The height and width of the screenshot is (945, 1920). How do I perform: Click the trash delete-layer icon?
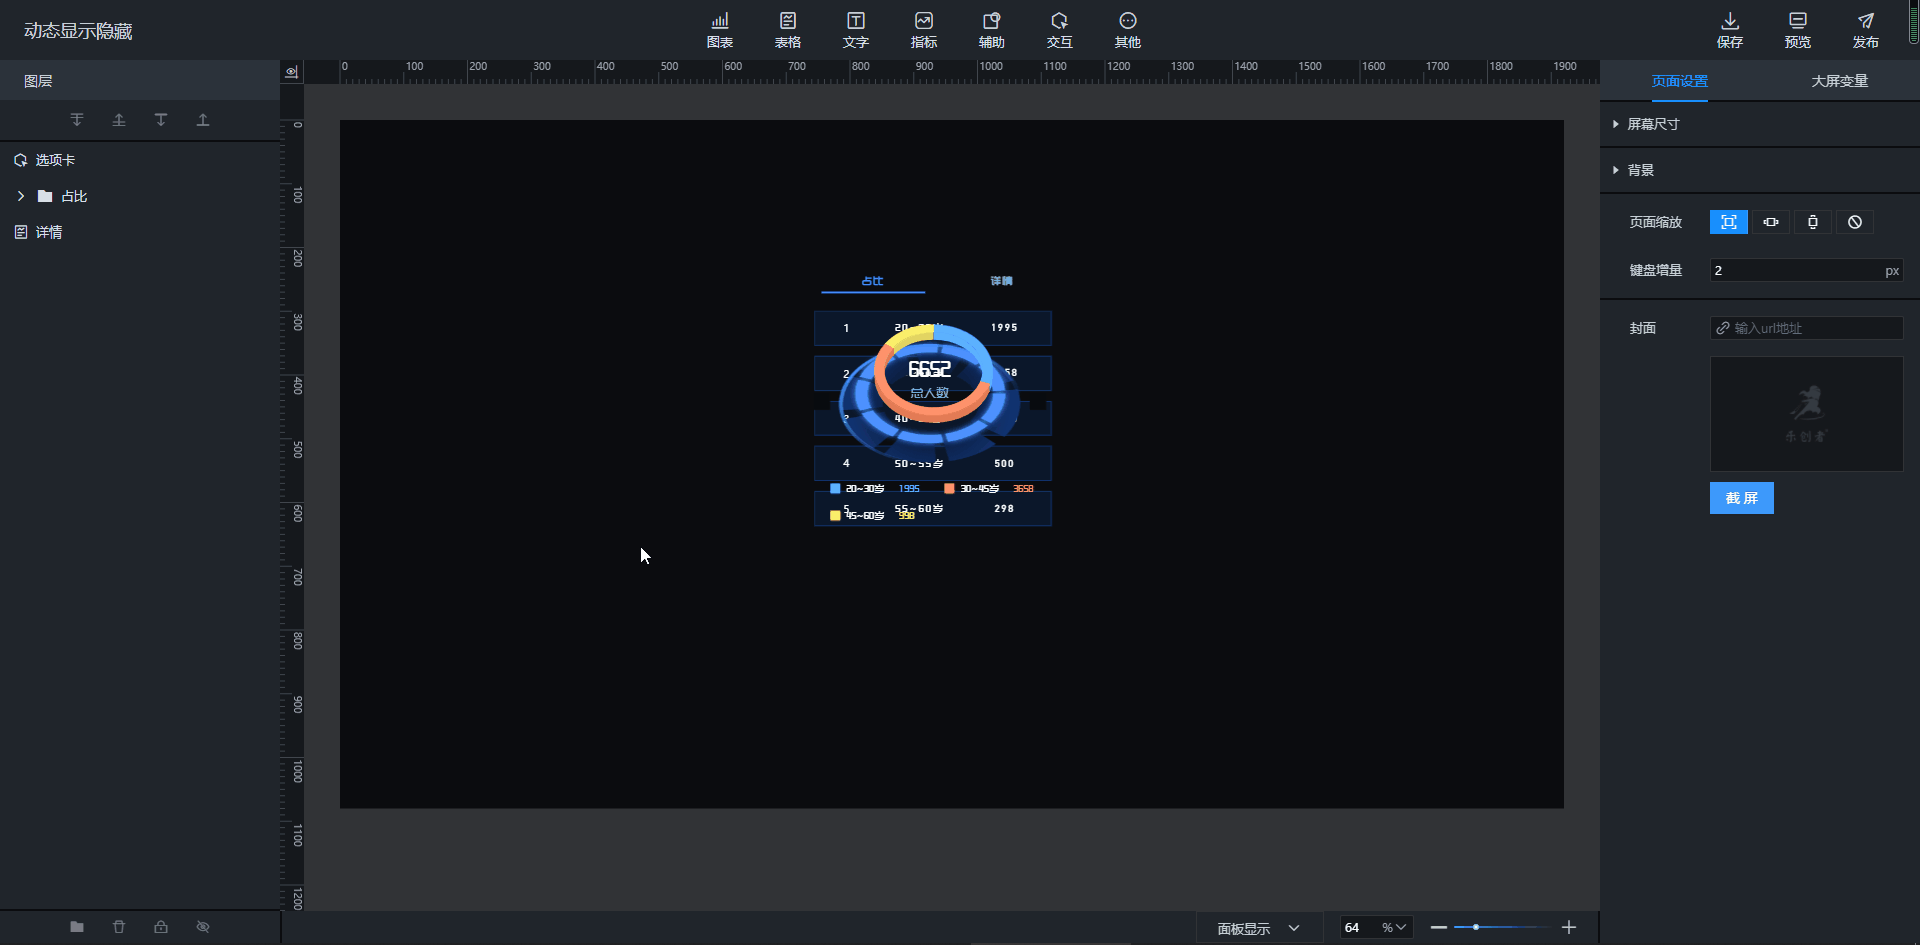[x=119, y=927]
